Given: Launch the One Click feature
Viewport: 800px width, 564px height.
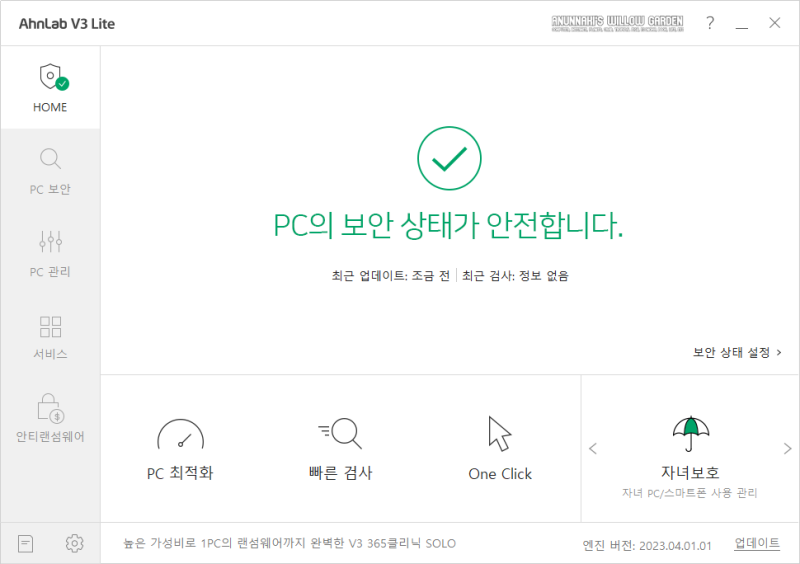Looking at the screenshot, I should click(500, 450).
